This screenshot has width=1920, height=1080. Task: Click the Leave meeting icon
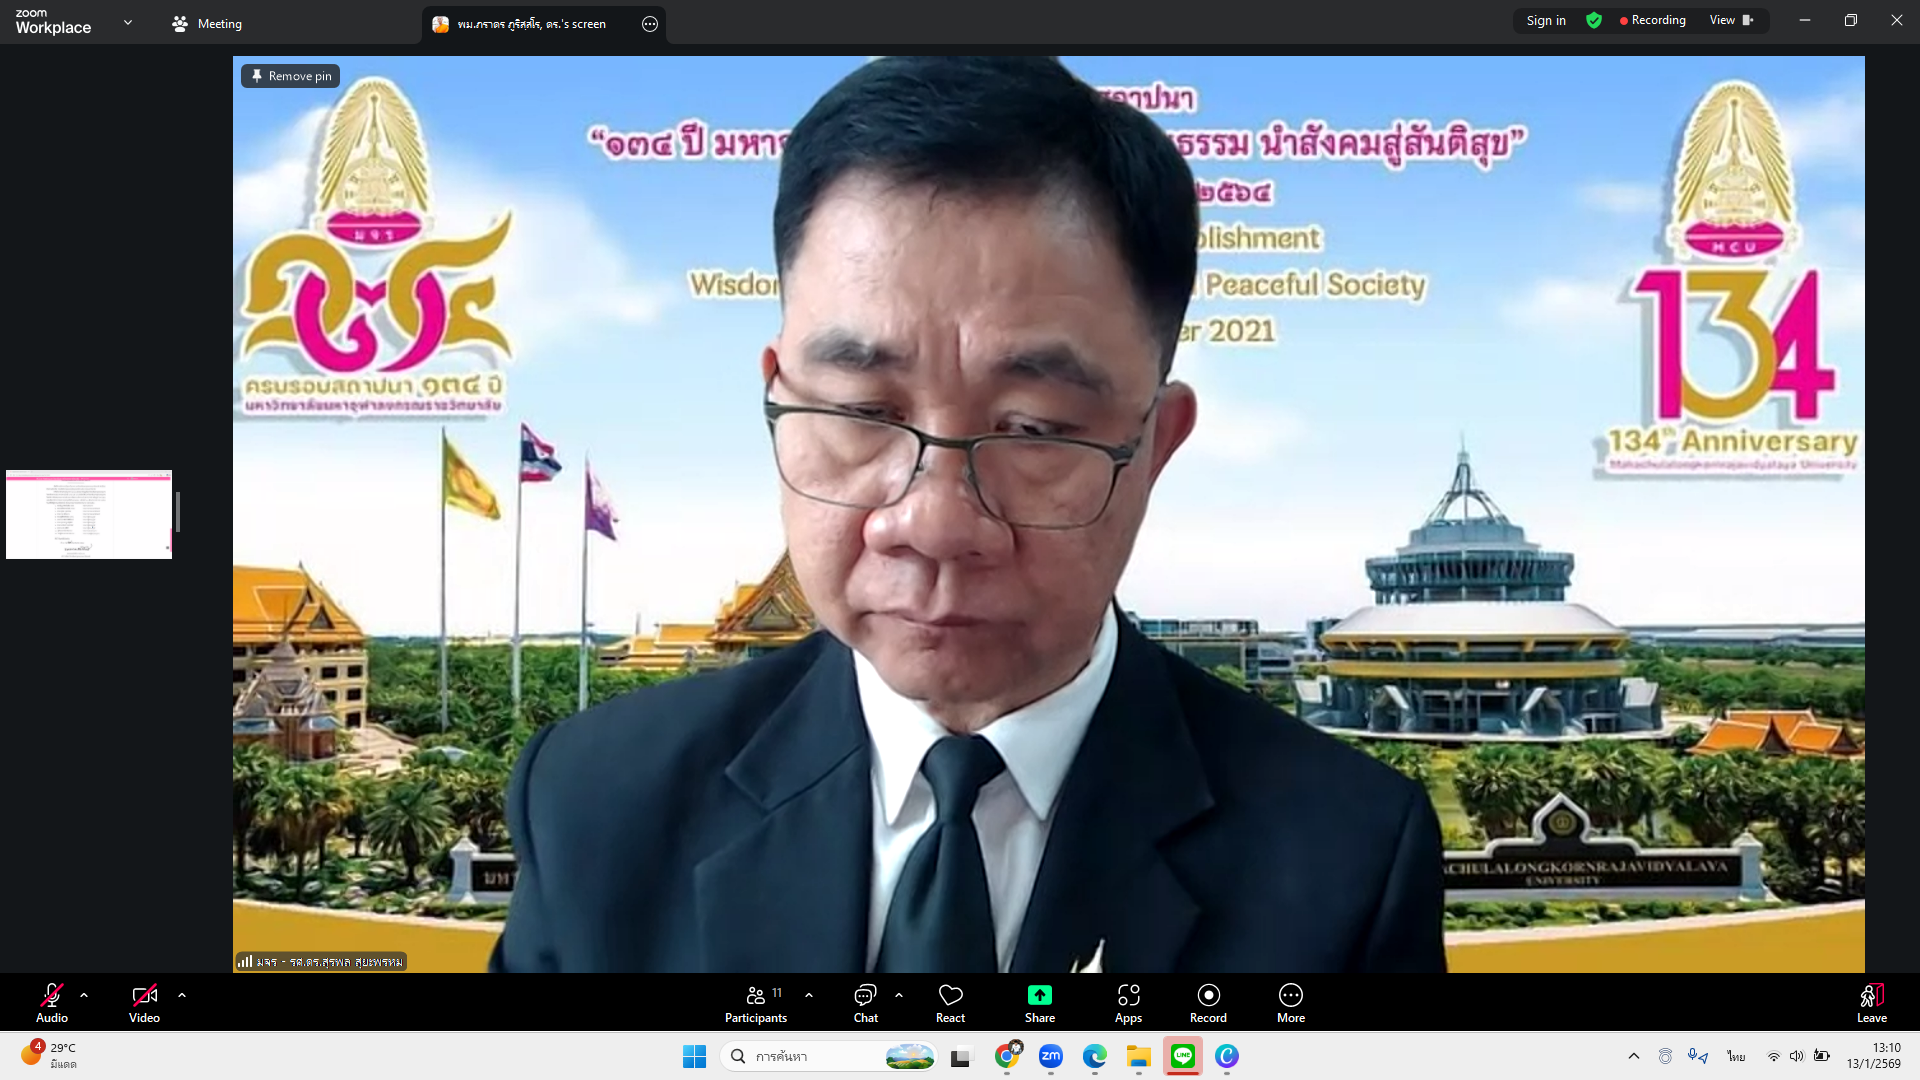tap(1871, 996)
